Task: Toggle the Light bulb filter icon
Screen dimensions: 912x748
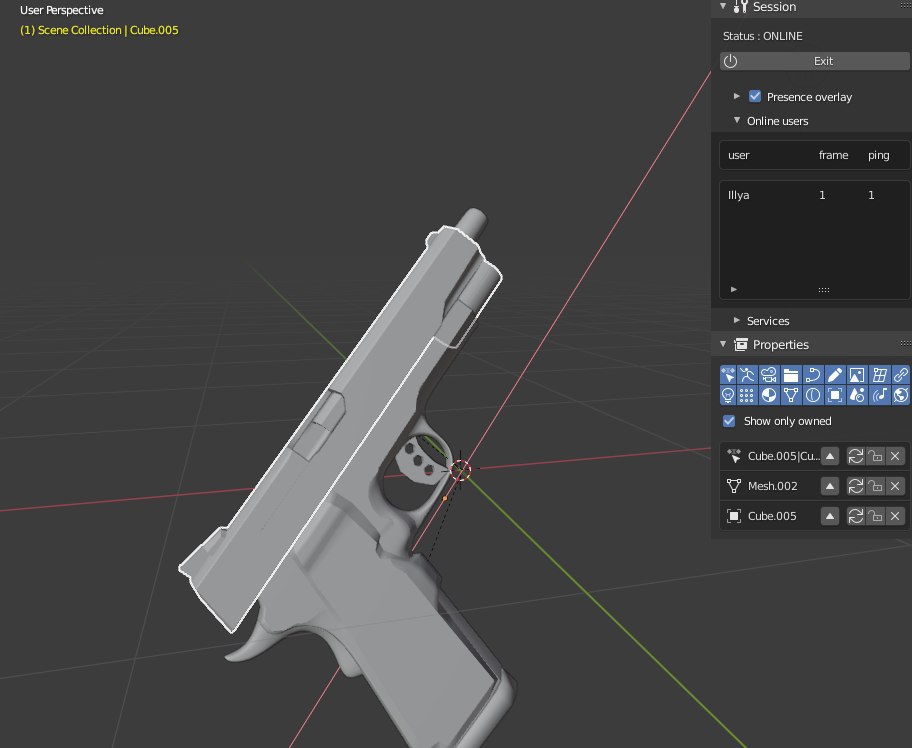Action: point(728,396)
